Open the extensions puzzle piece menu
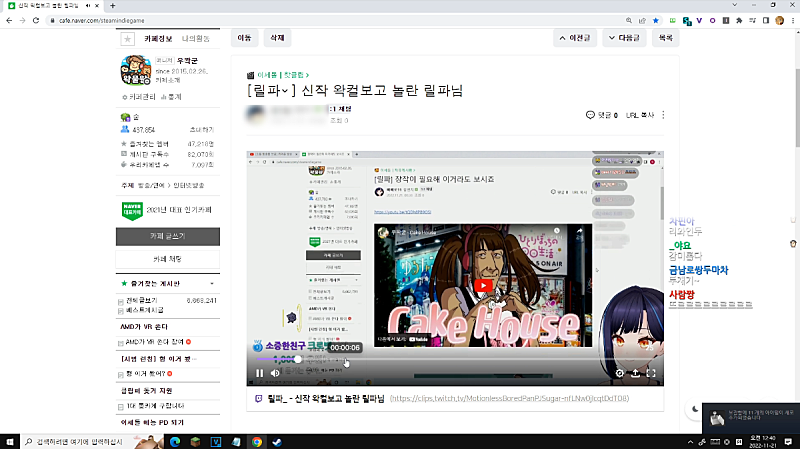Image resolution: width=800 pixels, height=449 pixels. pyautogui.click(x=739, y=20)
